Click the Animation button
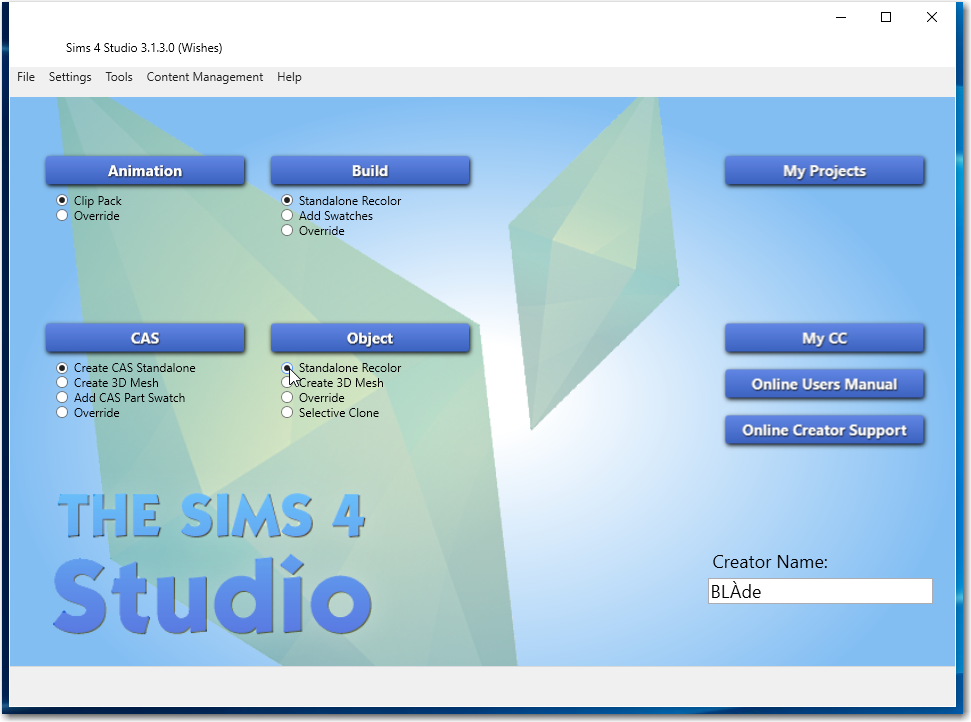 point(145,170)
